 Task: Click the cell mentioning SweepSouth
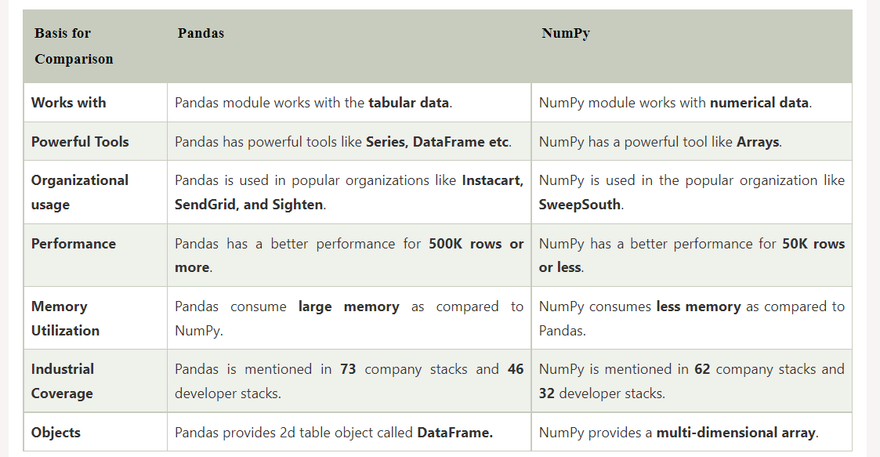pyautogui.click(x=691, y=192)
